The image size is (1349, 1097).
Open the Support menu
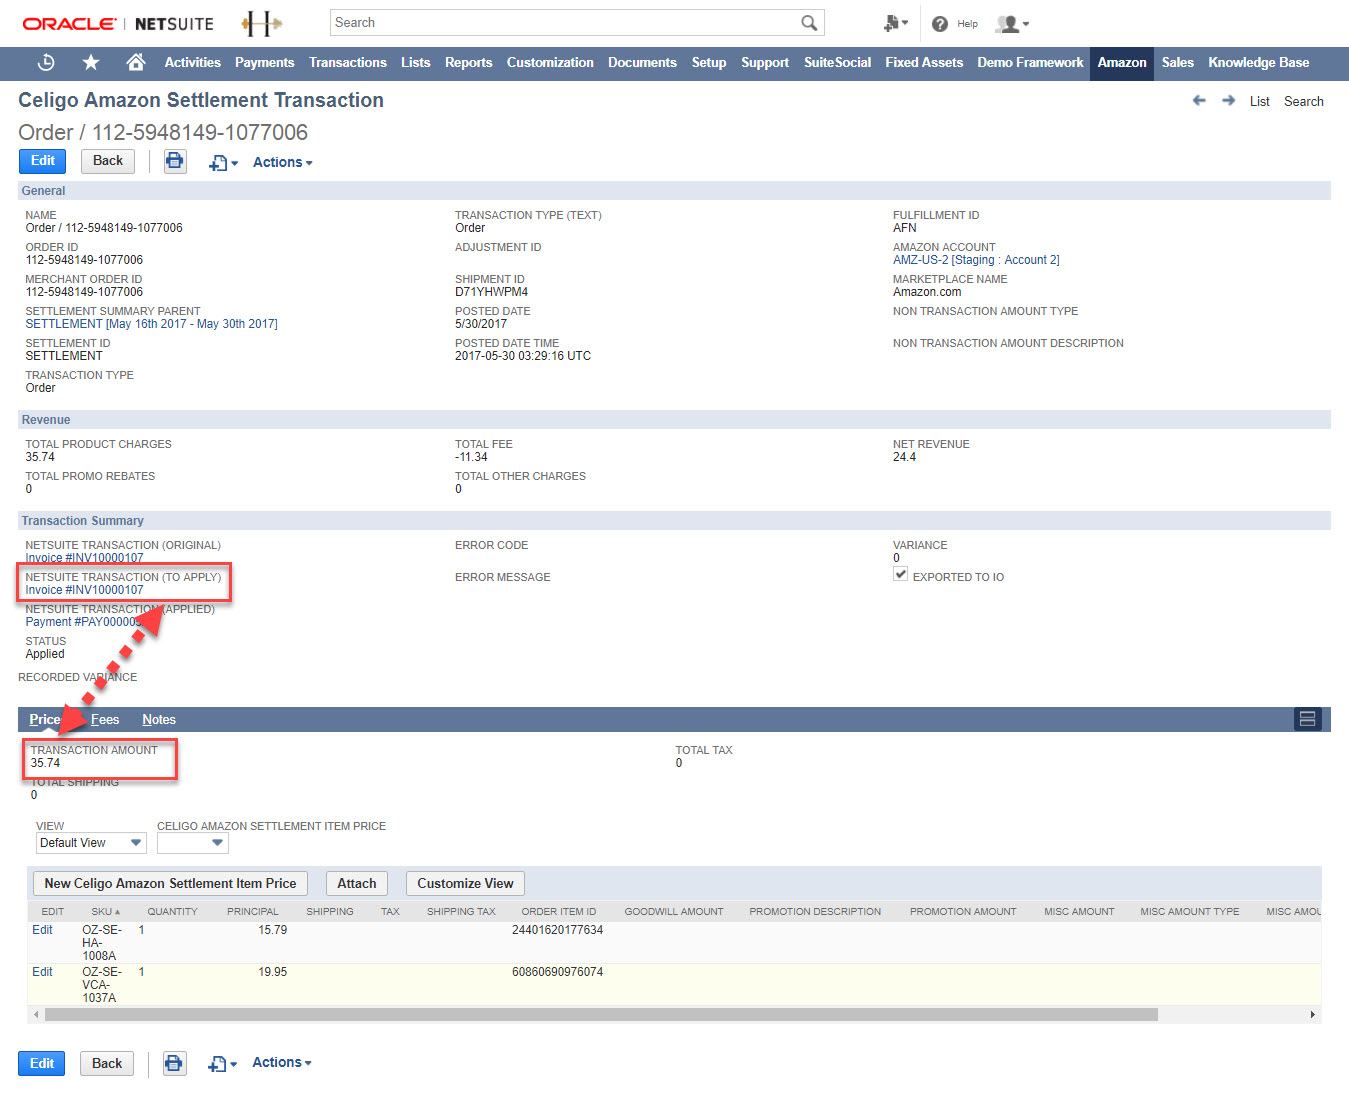765,62
